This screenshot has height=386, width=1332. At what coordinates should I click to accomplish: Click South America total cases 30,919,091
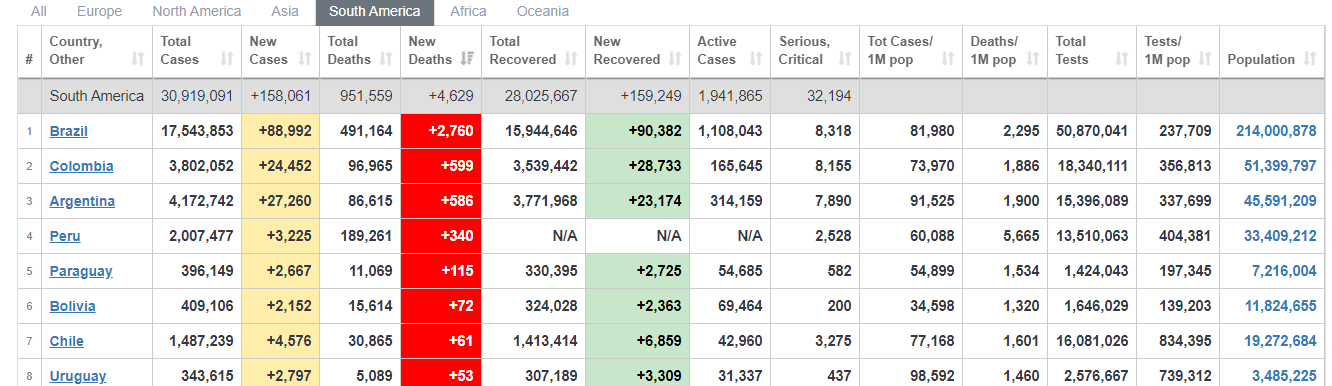pos(197,96)
